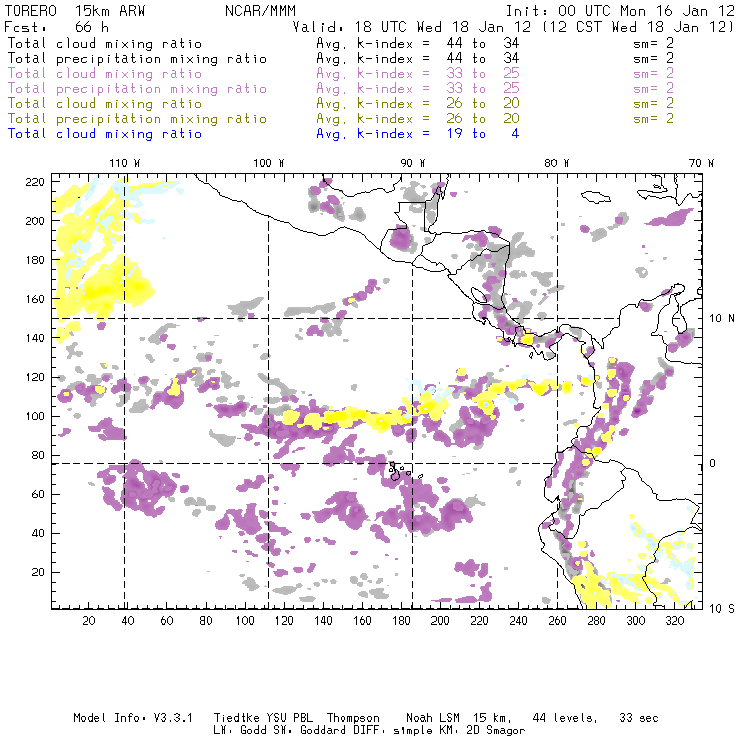Click the "120" value on the vertical axis

point(35,377)
